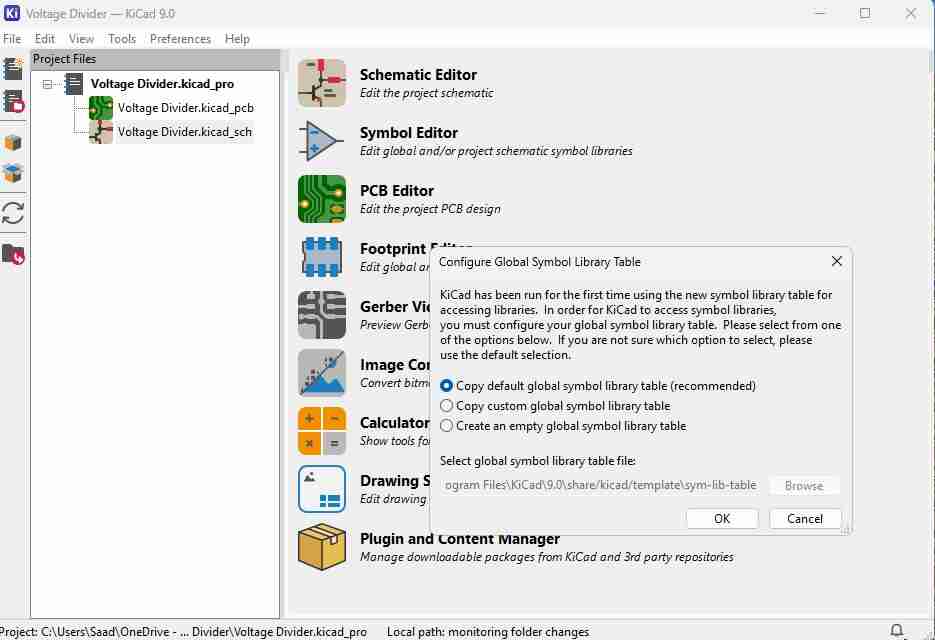
Task: Select Voltage Divider.kicad_pcb in project tree
Action: pyautogui.click(x=185, y=108)
